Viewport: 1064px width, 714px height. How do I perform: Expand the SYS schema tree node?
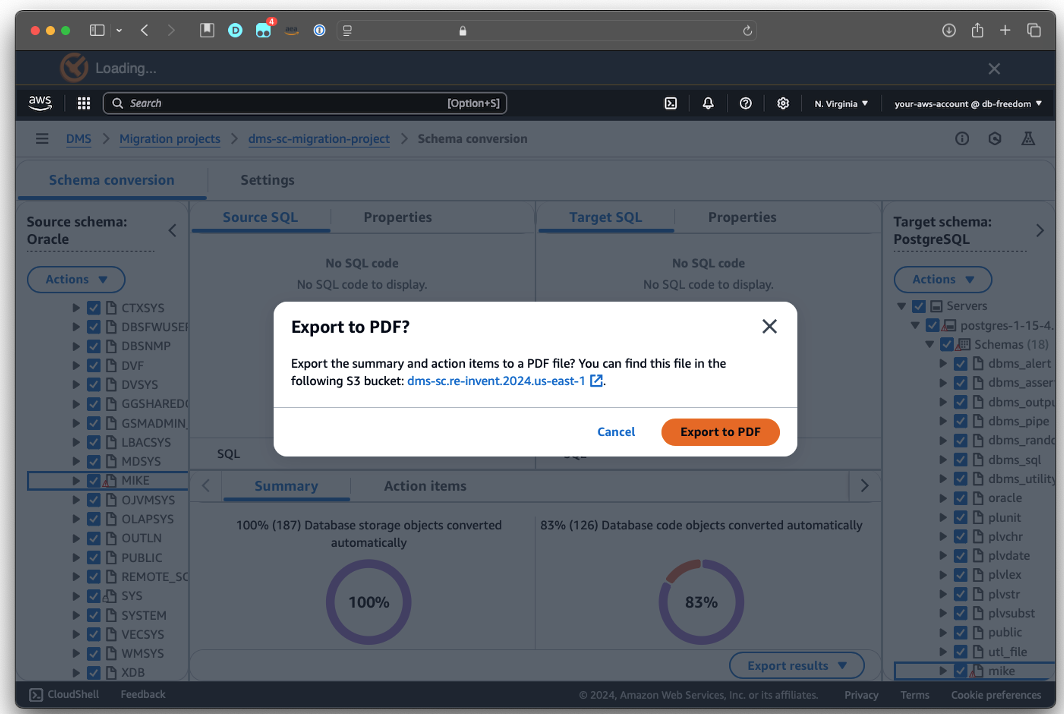[76, 596]
